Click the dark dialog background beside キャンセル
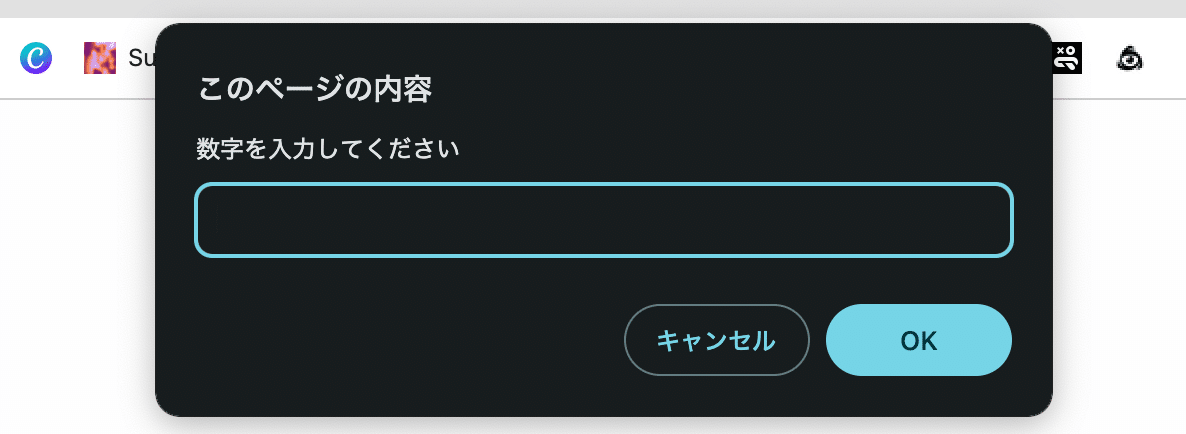 click(393, 340)
